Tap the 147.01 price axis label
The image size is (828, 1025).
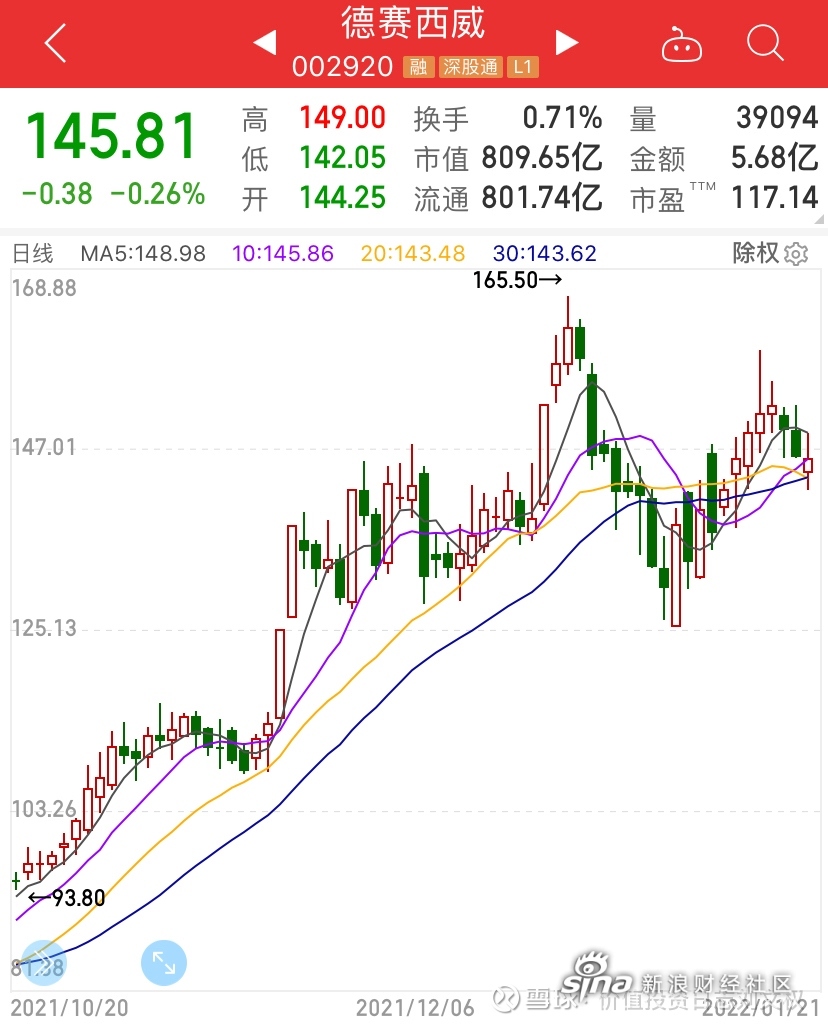(x=44, y=447)
